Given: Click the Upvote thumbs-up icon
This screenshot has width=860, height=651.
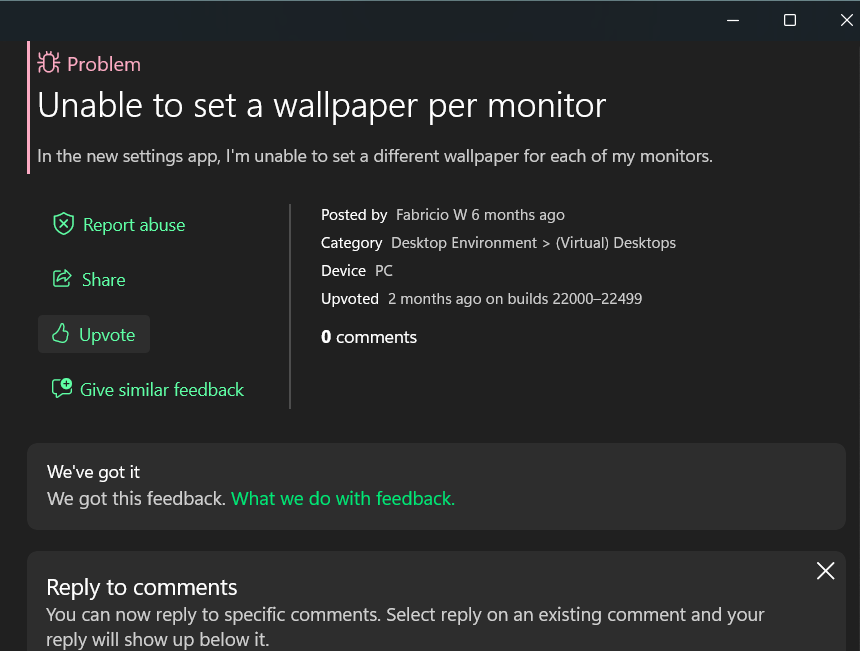Looking at the screenshot, I should 60,333.
